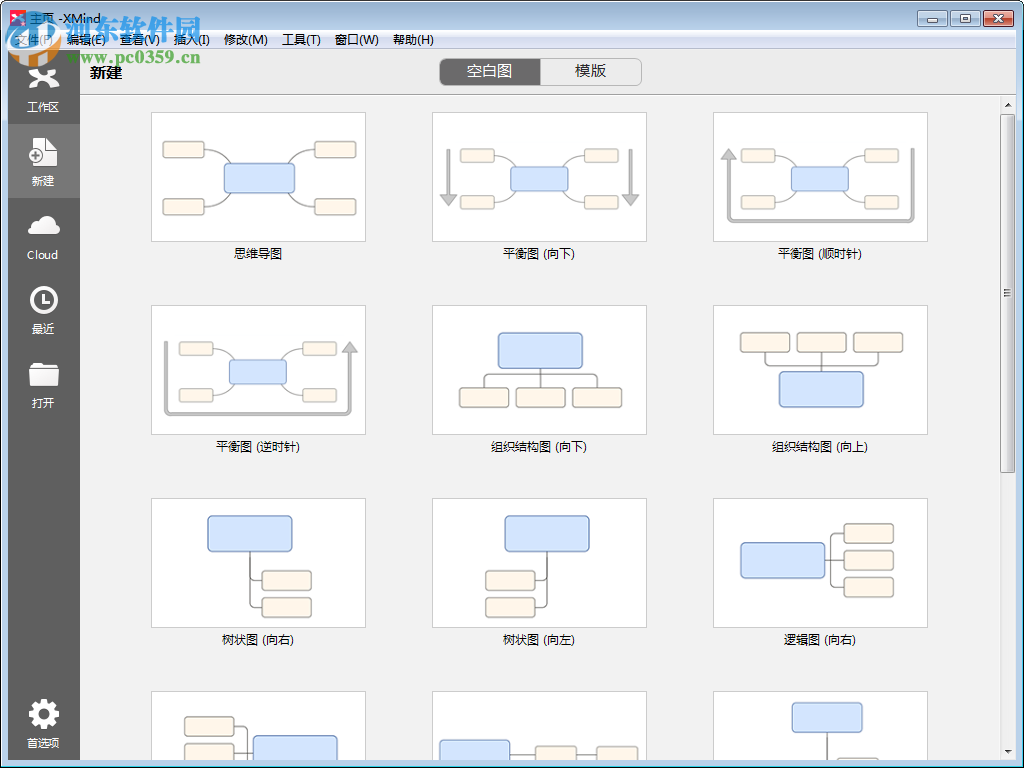Image resolution: width=1024 pixels, height=768 pixels.
Task: Click the 打开 (Open) folder icon
Action: 42,382
